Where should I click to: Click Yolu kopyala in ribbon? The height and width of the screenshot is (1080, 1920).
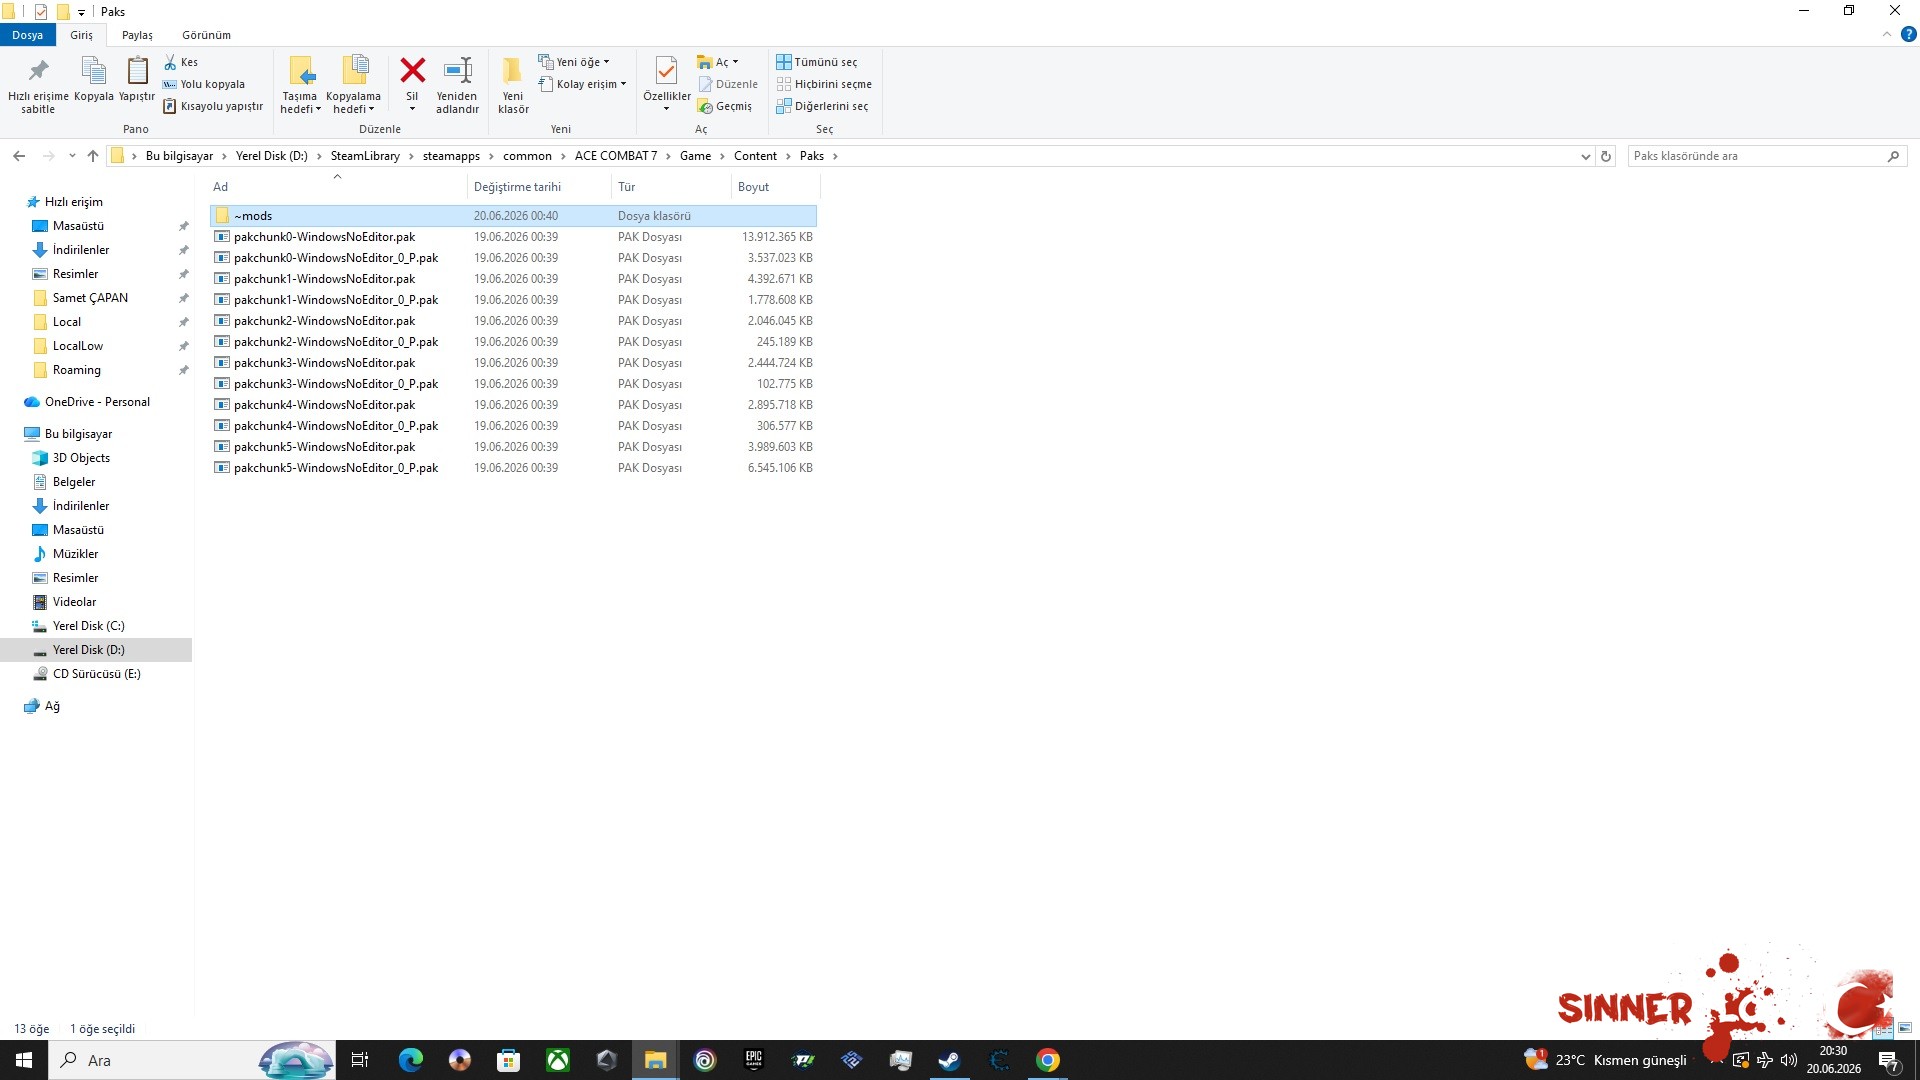204,84
